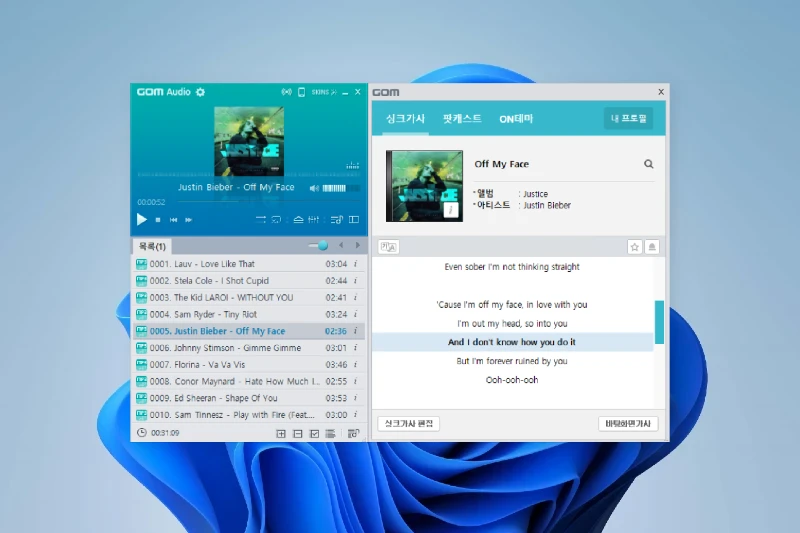Select track 0009 Ed Sheeran - Shape Of You
Image resolution: width=800 pixels, height=533 pixels.
(x=248, y=398)
